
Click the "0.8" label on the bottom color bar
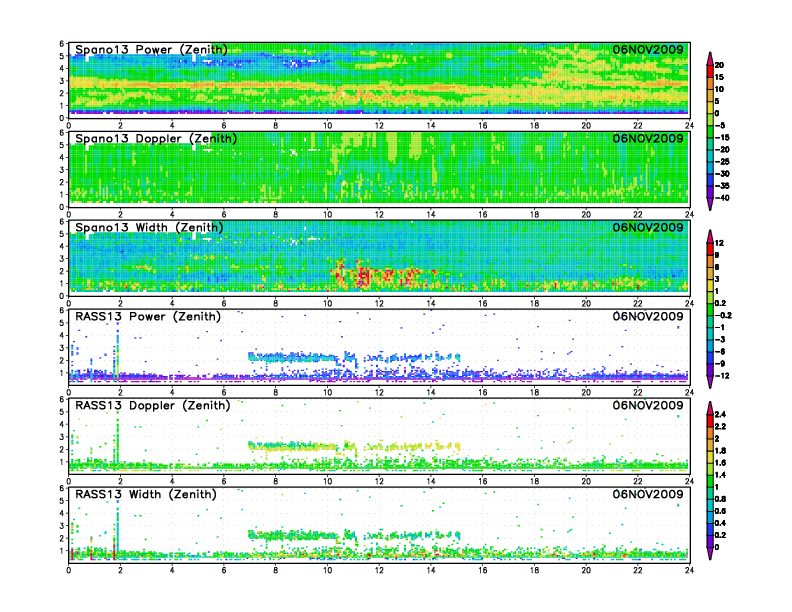(721, 499)
